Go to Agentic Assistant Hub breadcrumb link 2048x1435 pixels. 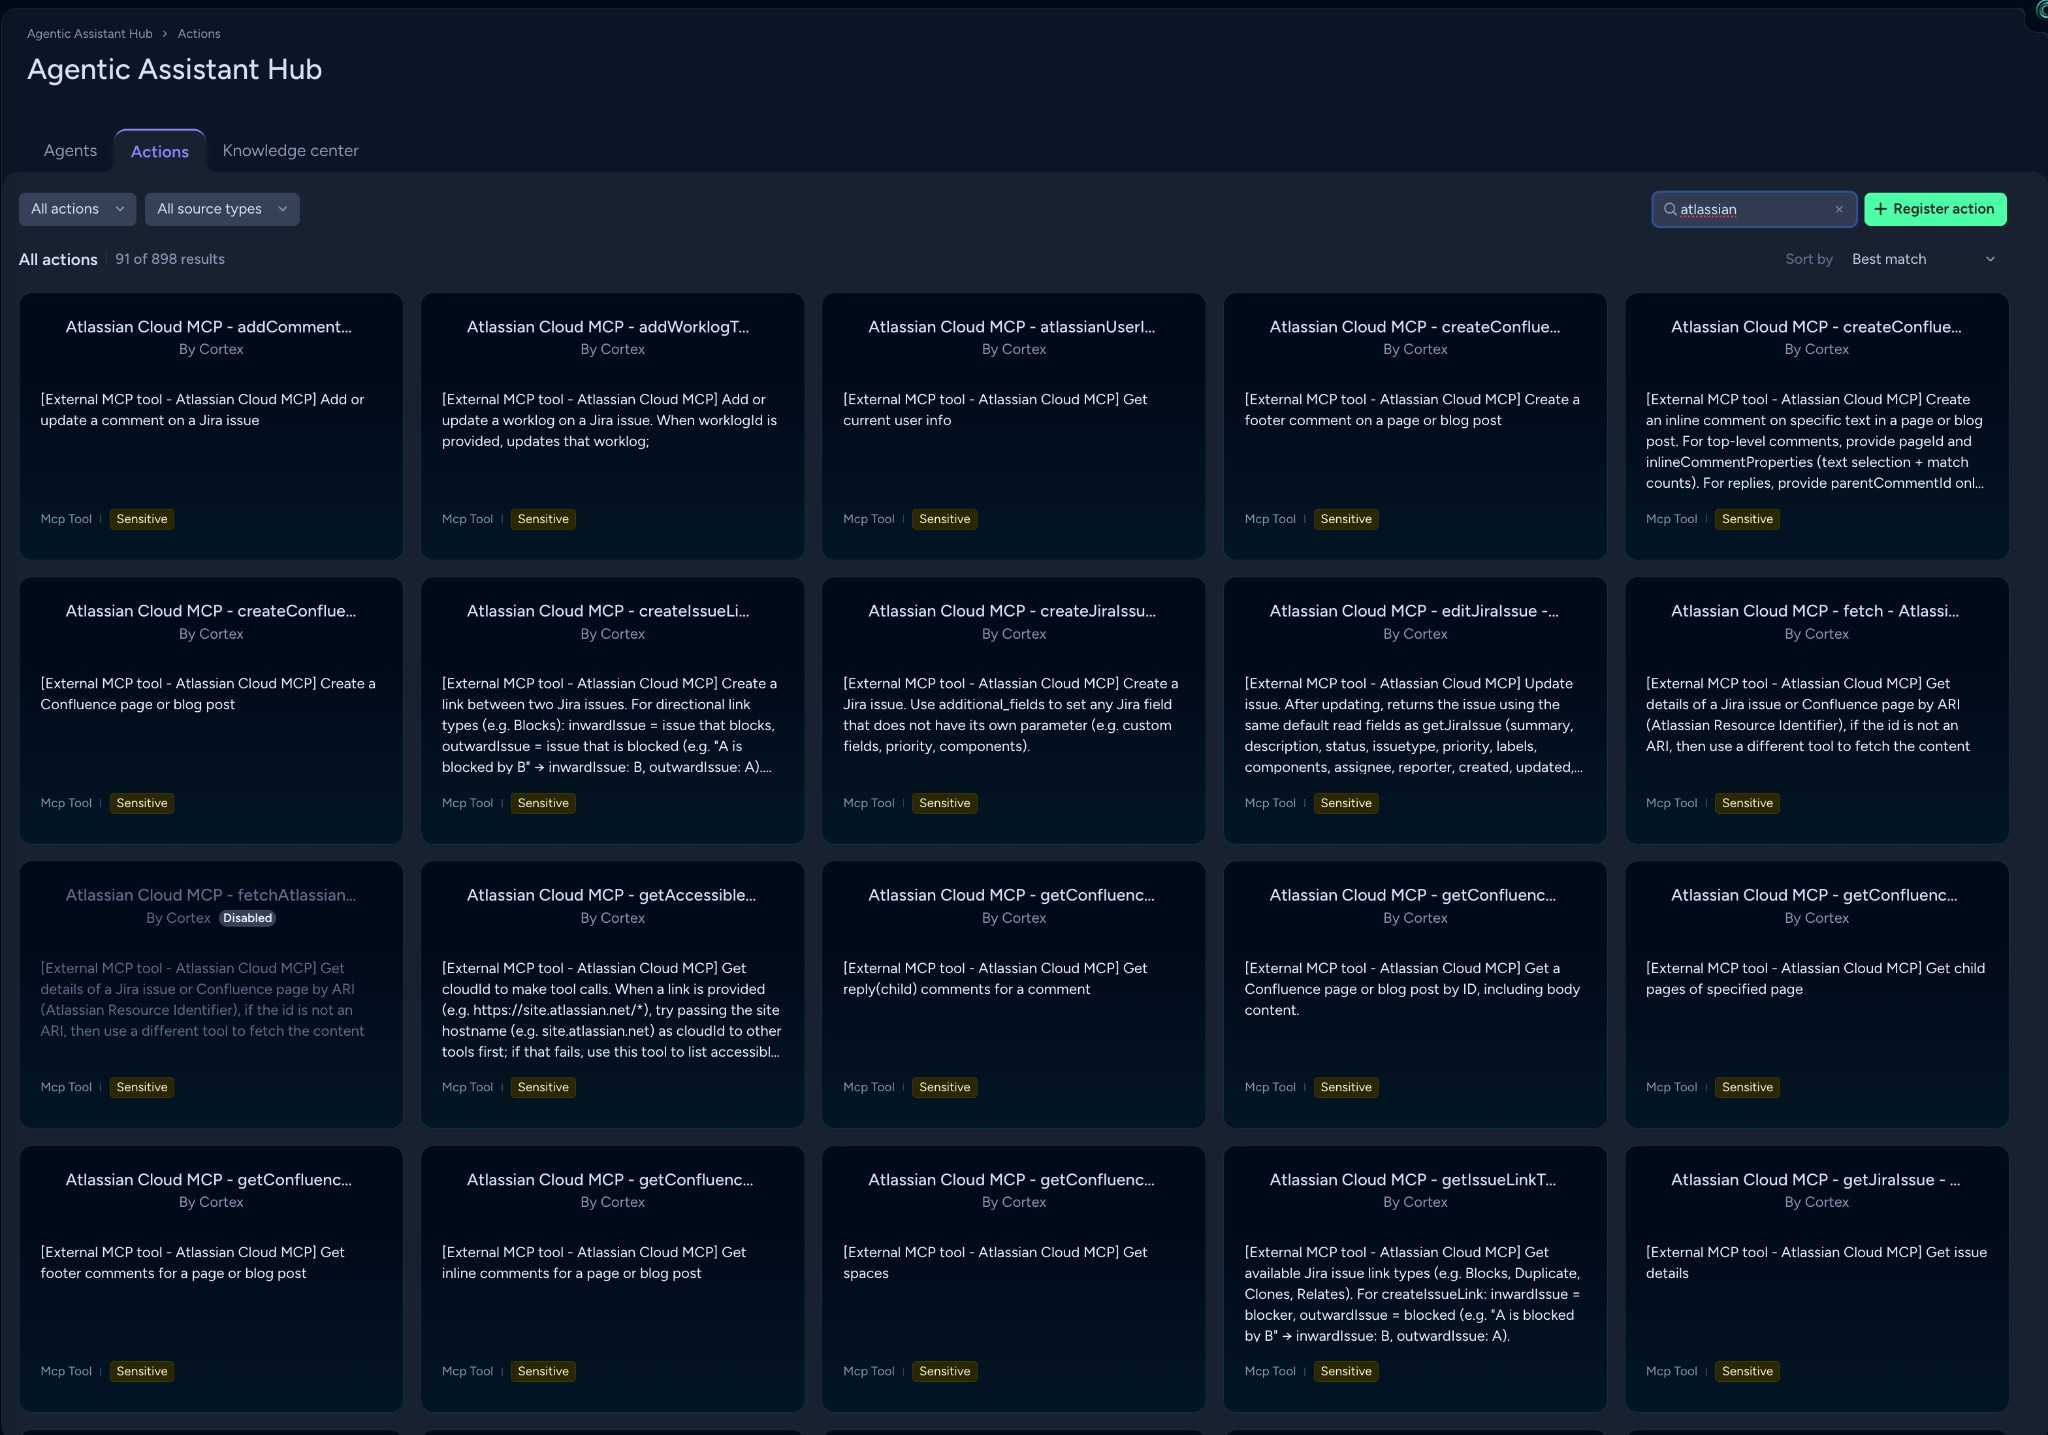(x=90, y=34)
